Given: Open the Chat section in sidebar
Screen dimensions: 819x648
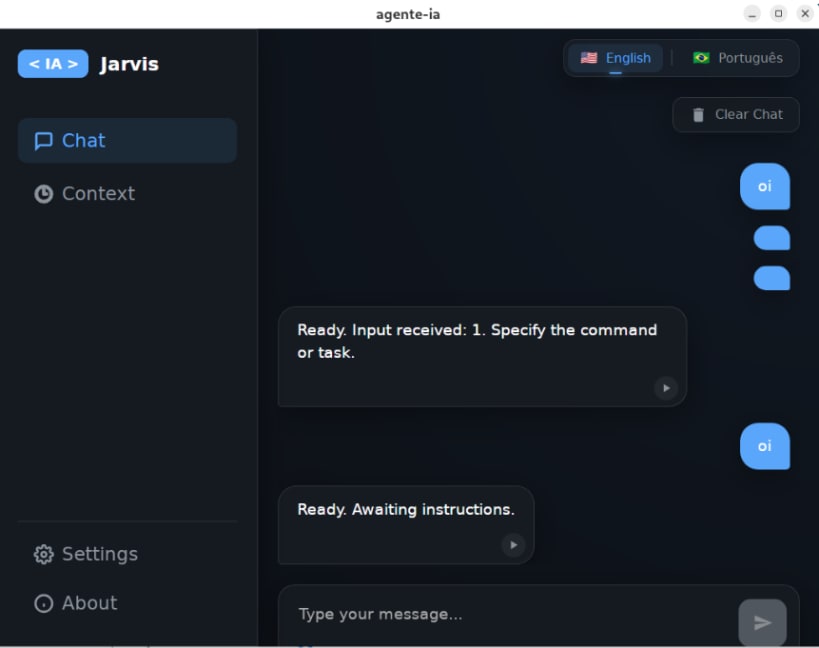Looking at the screenshot, I should 127,140.
